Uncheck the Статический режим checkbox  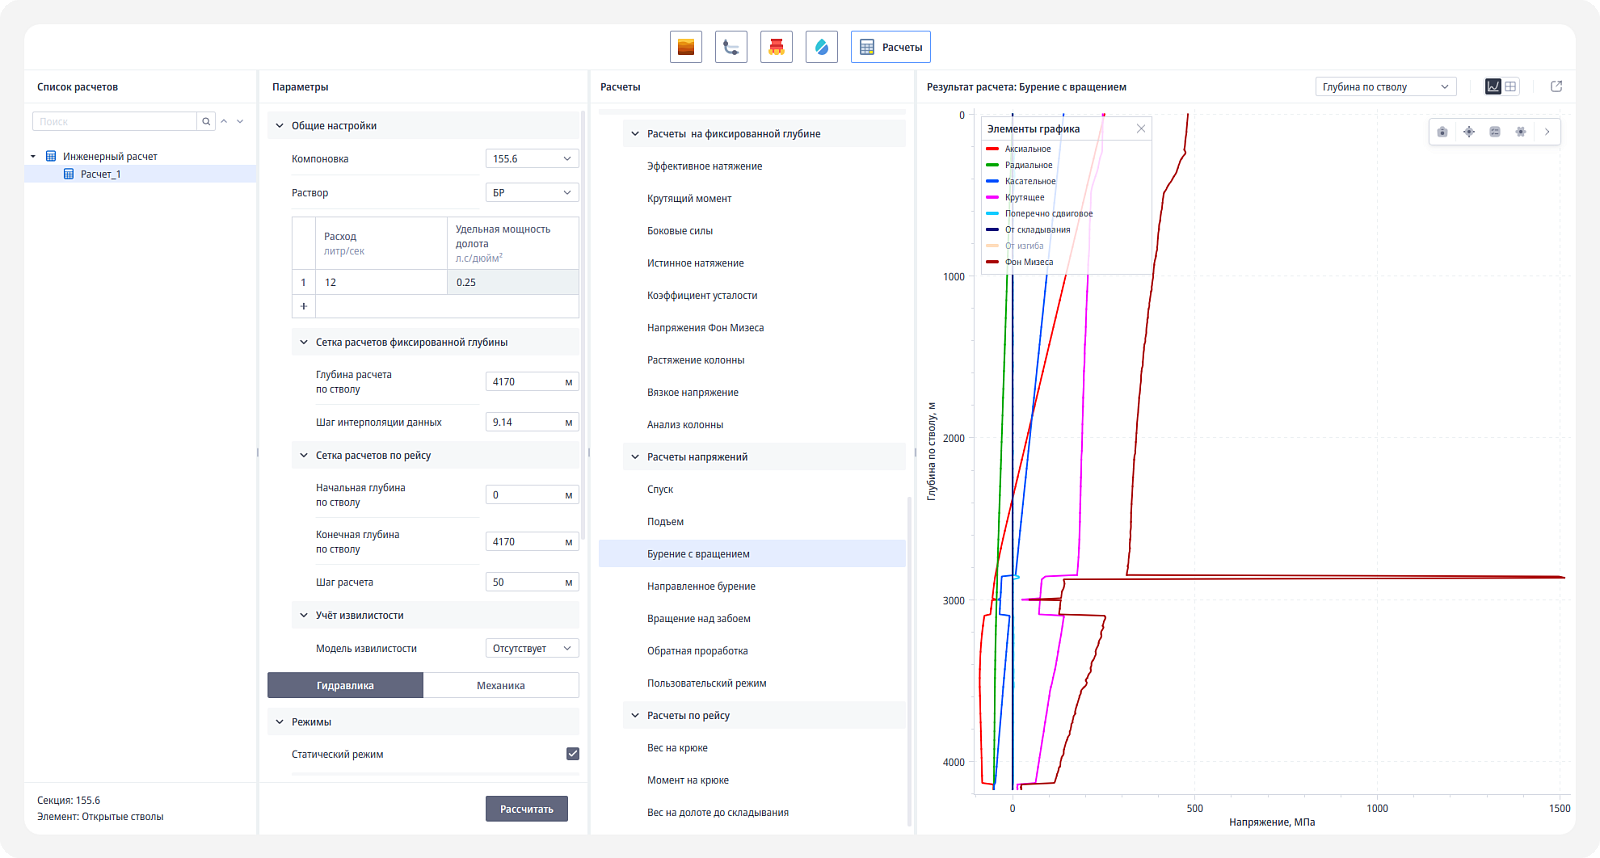[573, 754]
